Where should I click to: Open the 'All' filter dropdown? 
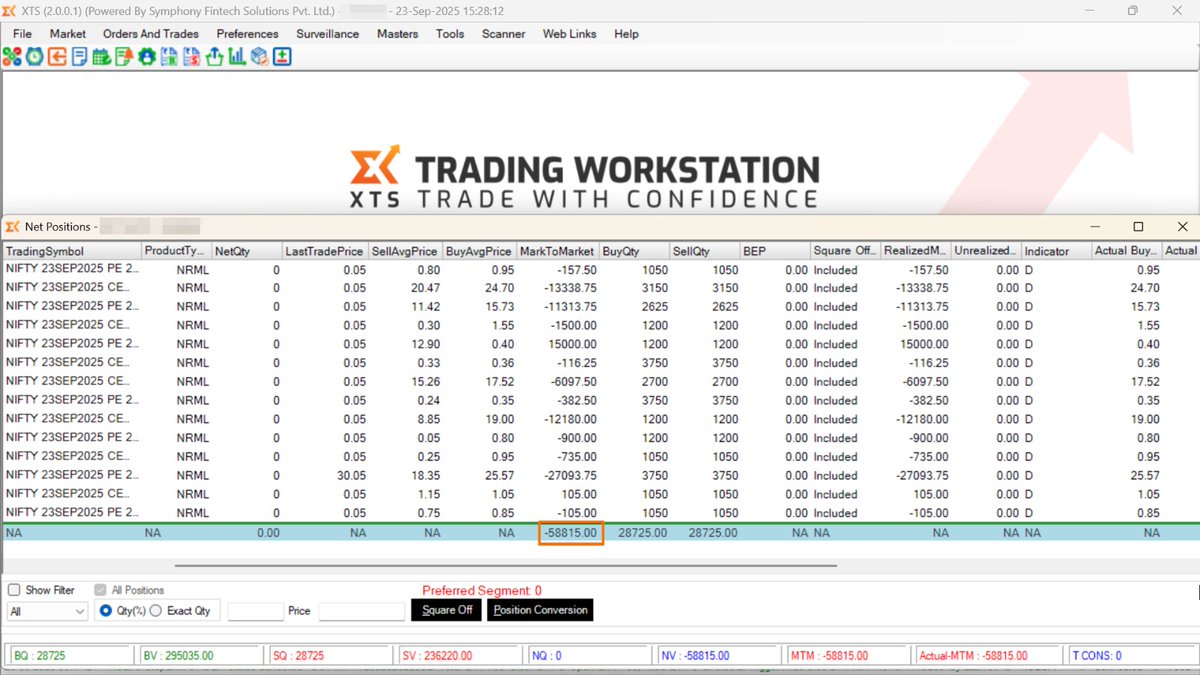pos(46,610)
